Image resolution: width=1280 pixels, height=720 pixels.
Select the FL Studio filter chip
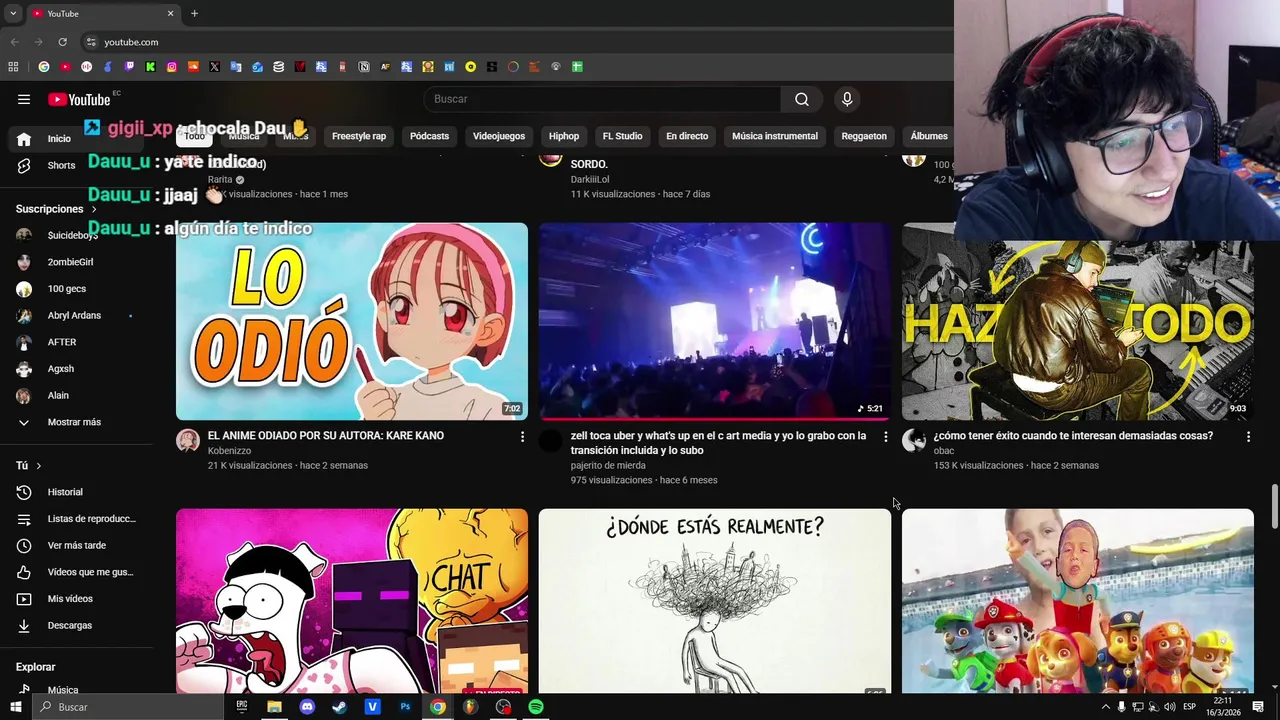point(622,136)
